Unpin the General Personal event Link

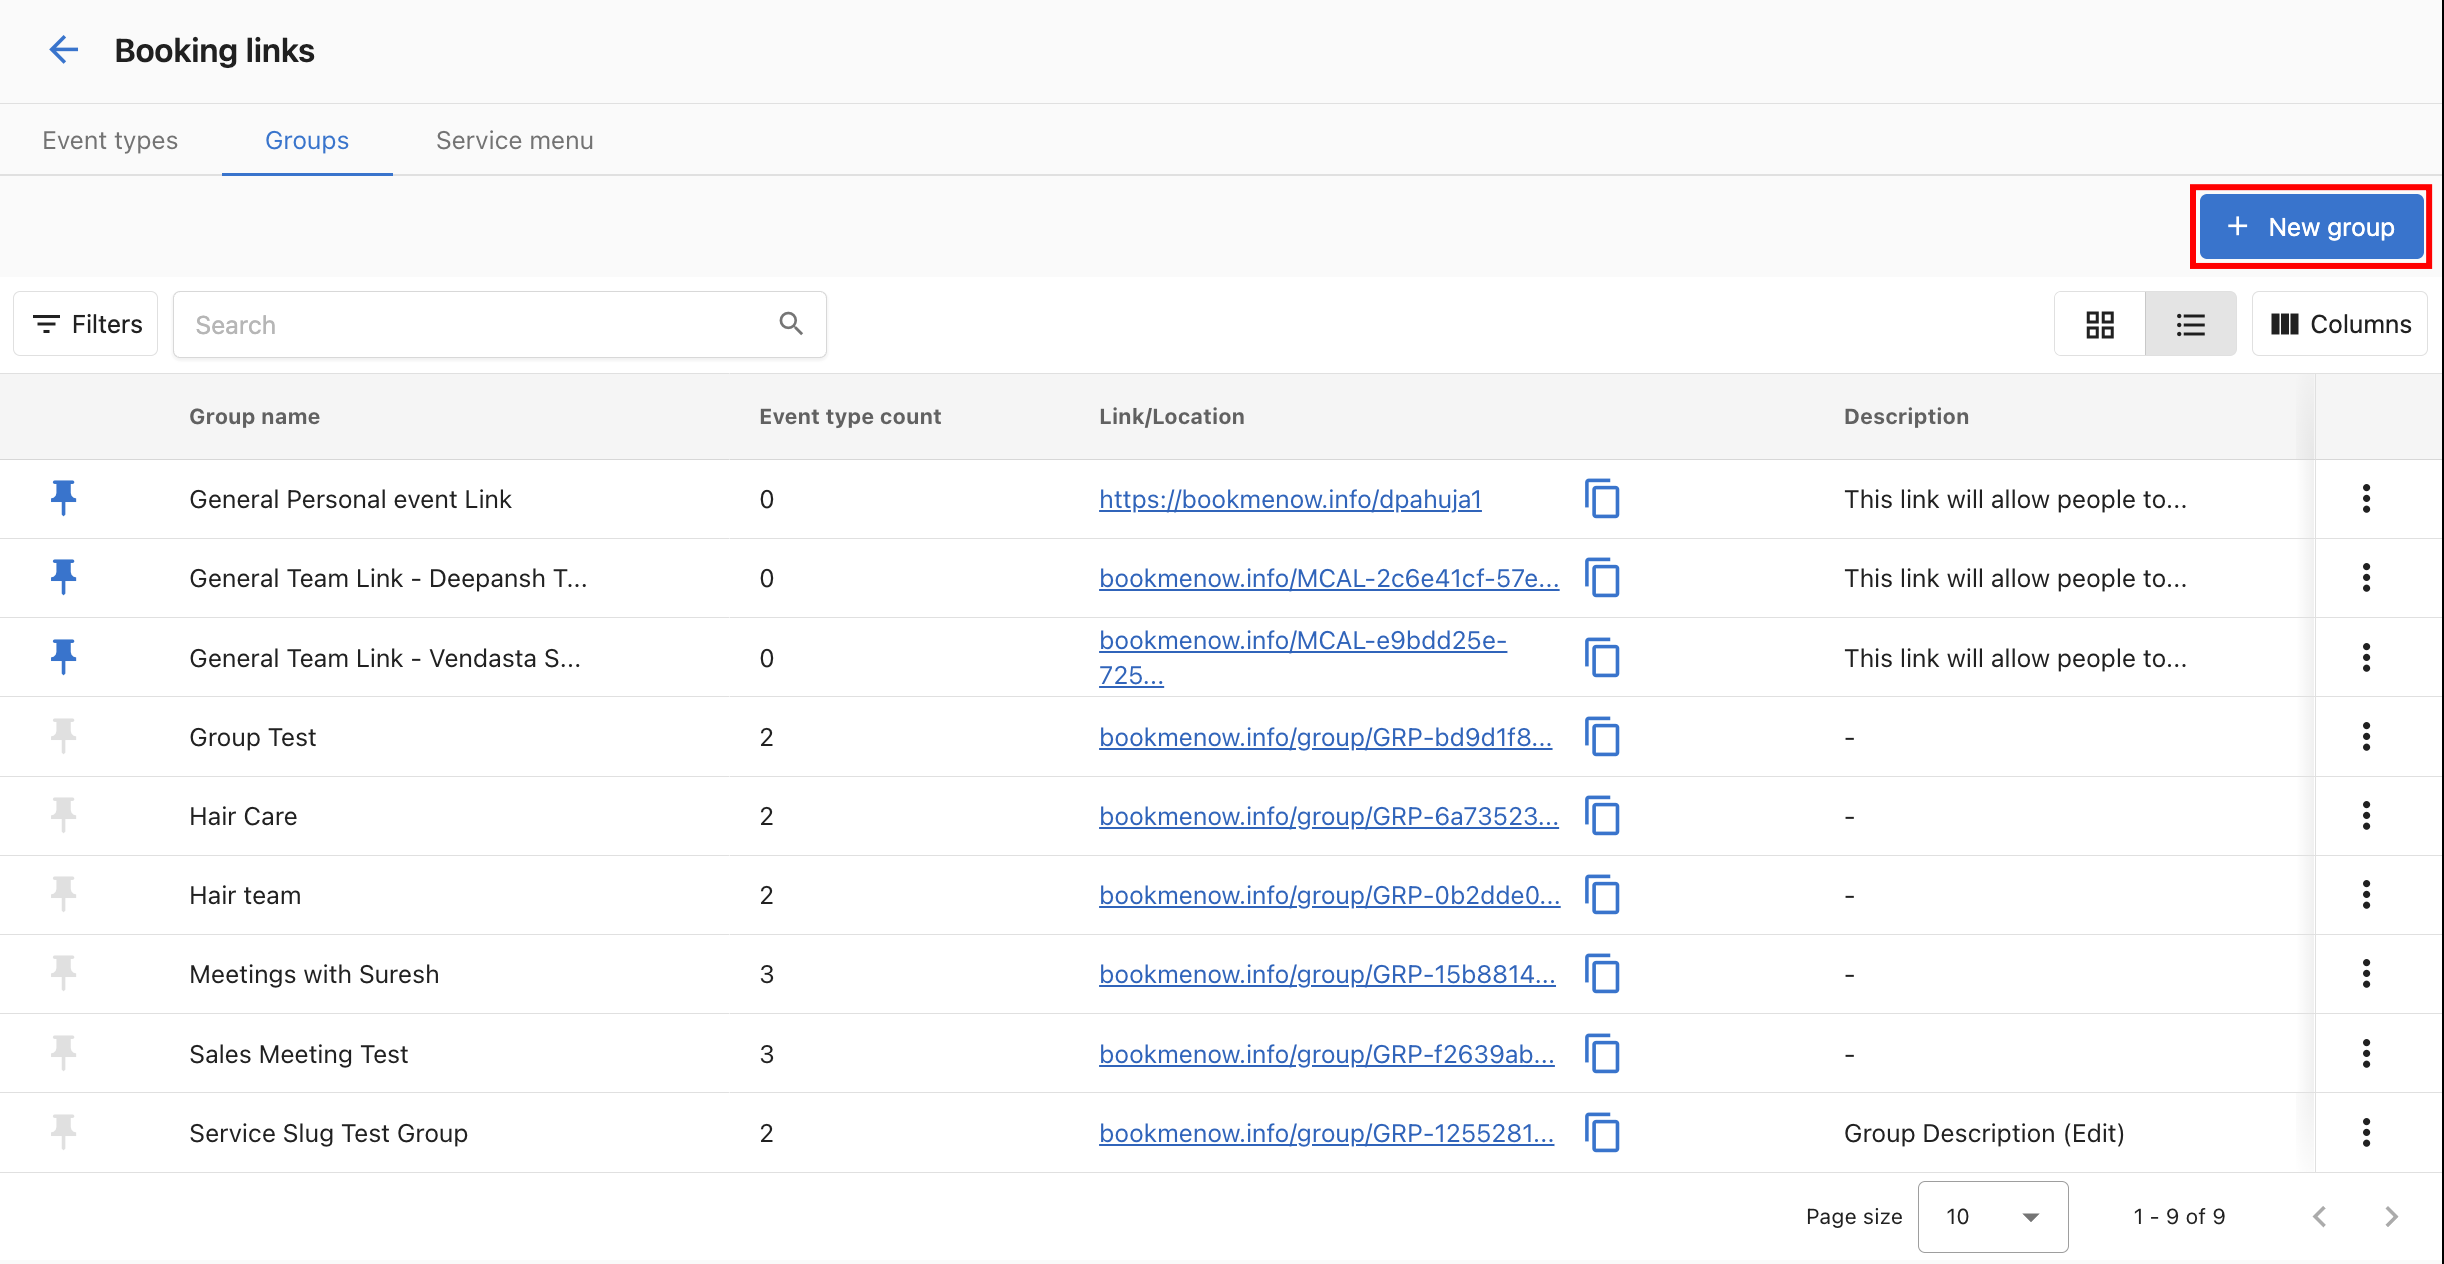62,498
